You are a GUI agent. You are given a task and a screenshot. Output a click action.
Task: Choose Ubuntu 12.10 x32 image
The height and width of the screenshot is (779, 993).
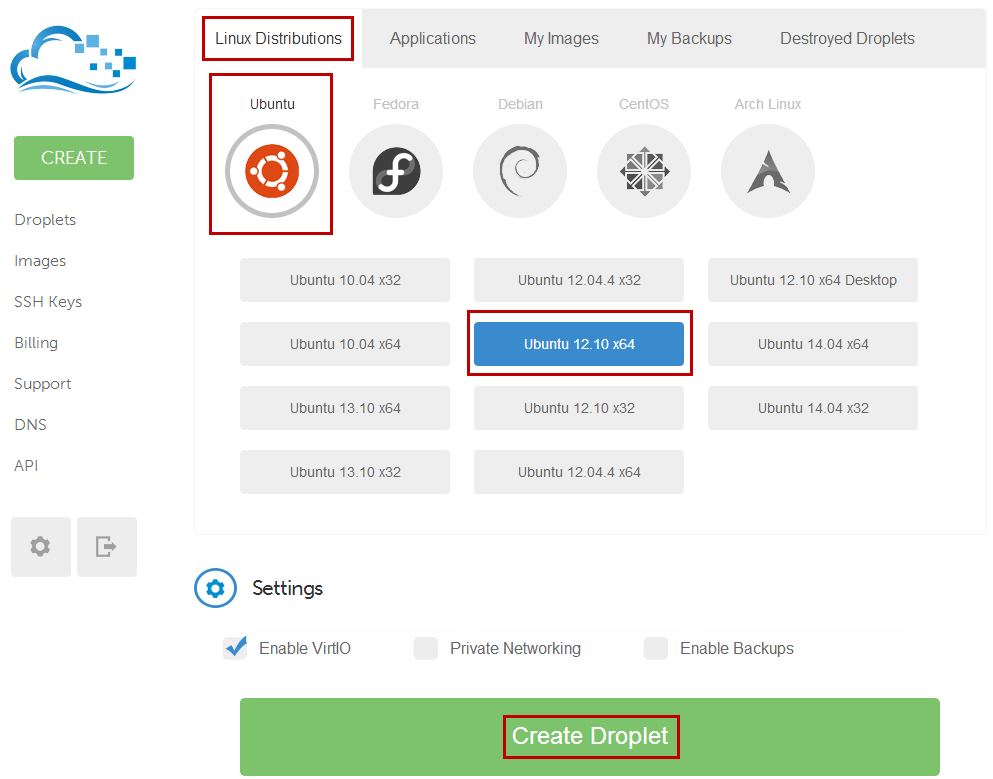579,408
